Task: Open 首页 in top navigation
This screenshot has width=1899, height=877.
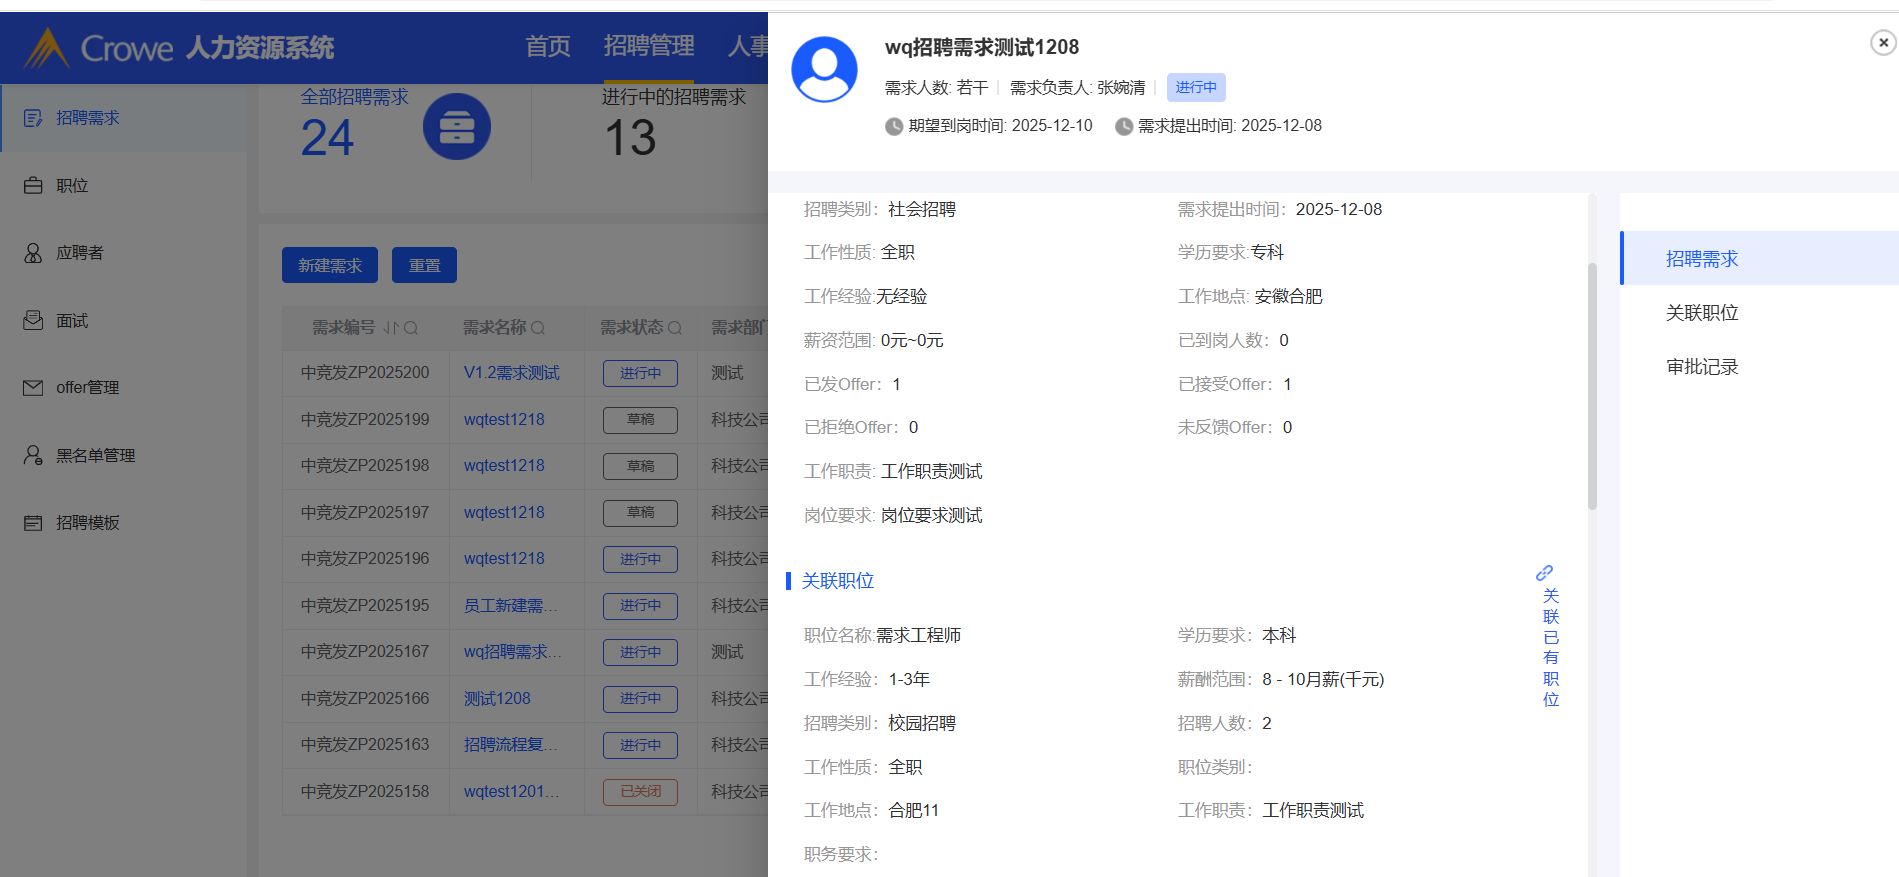Action: tap(547, 46)
